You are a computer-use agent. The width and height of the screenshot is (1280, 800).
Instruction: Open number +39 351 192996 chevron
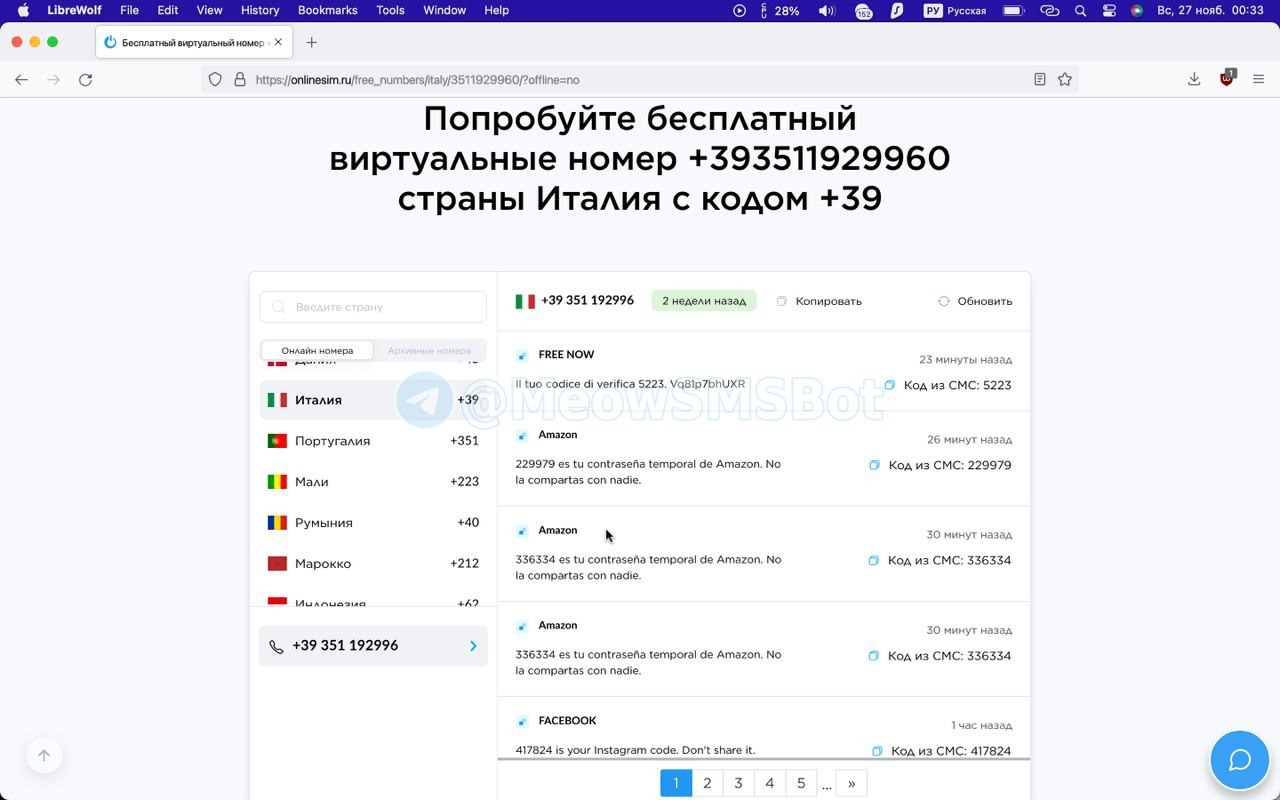pos(473,646)
